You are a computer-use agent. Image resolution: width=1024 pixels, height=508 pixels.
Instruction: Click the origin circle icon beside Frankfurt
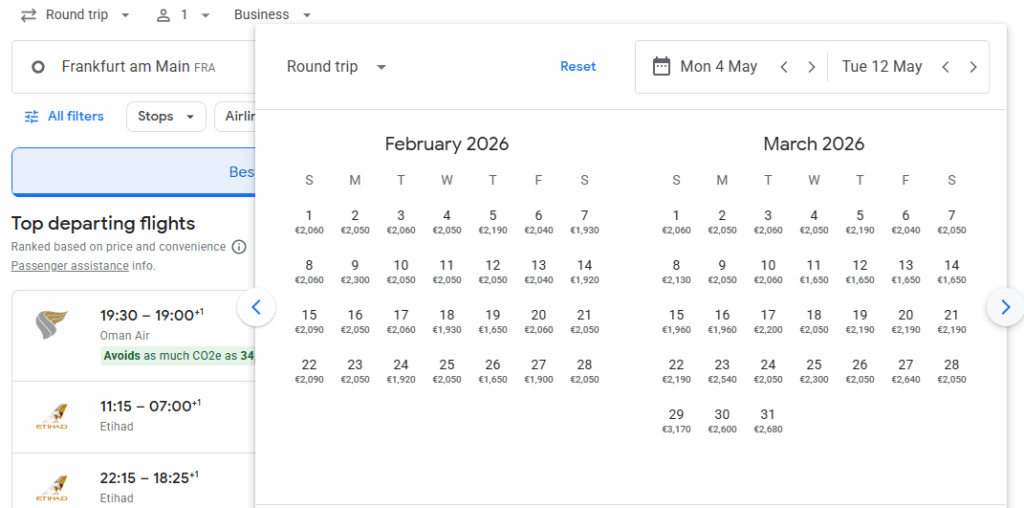point(38,67)
